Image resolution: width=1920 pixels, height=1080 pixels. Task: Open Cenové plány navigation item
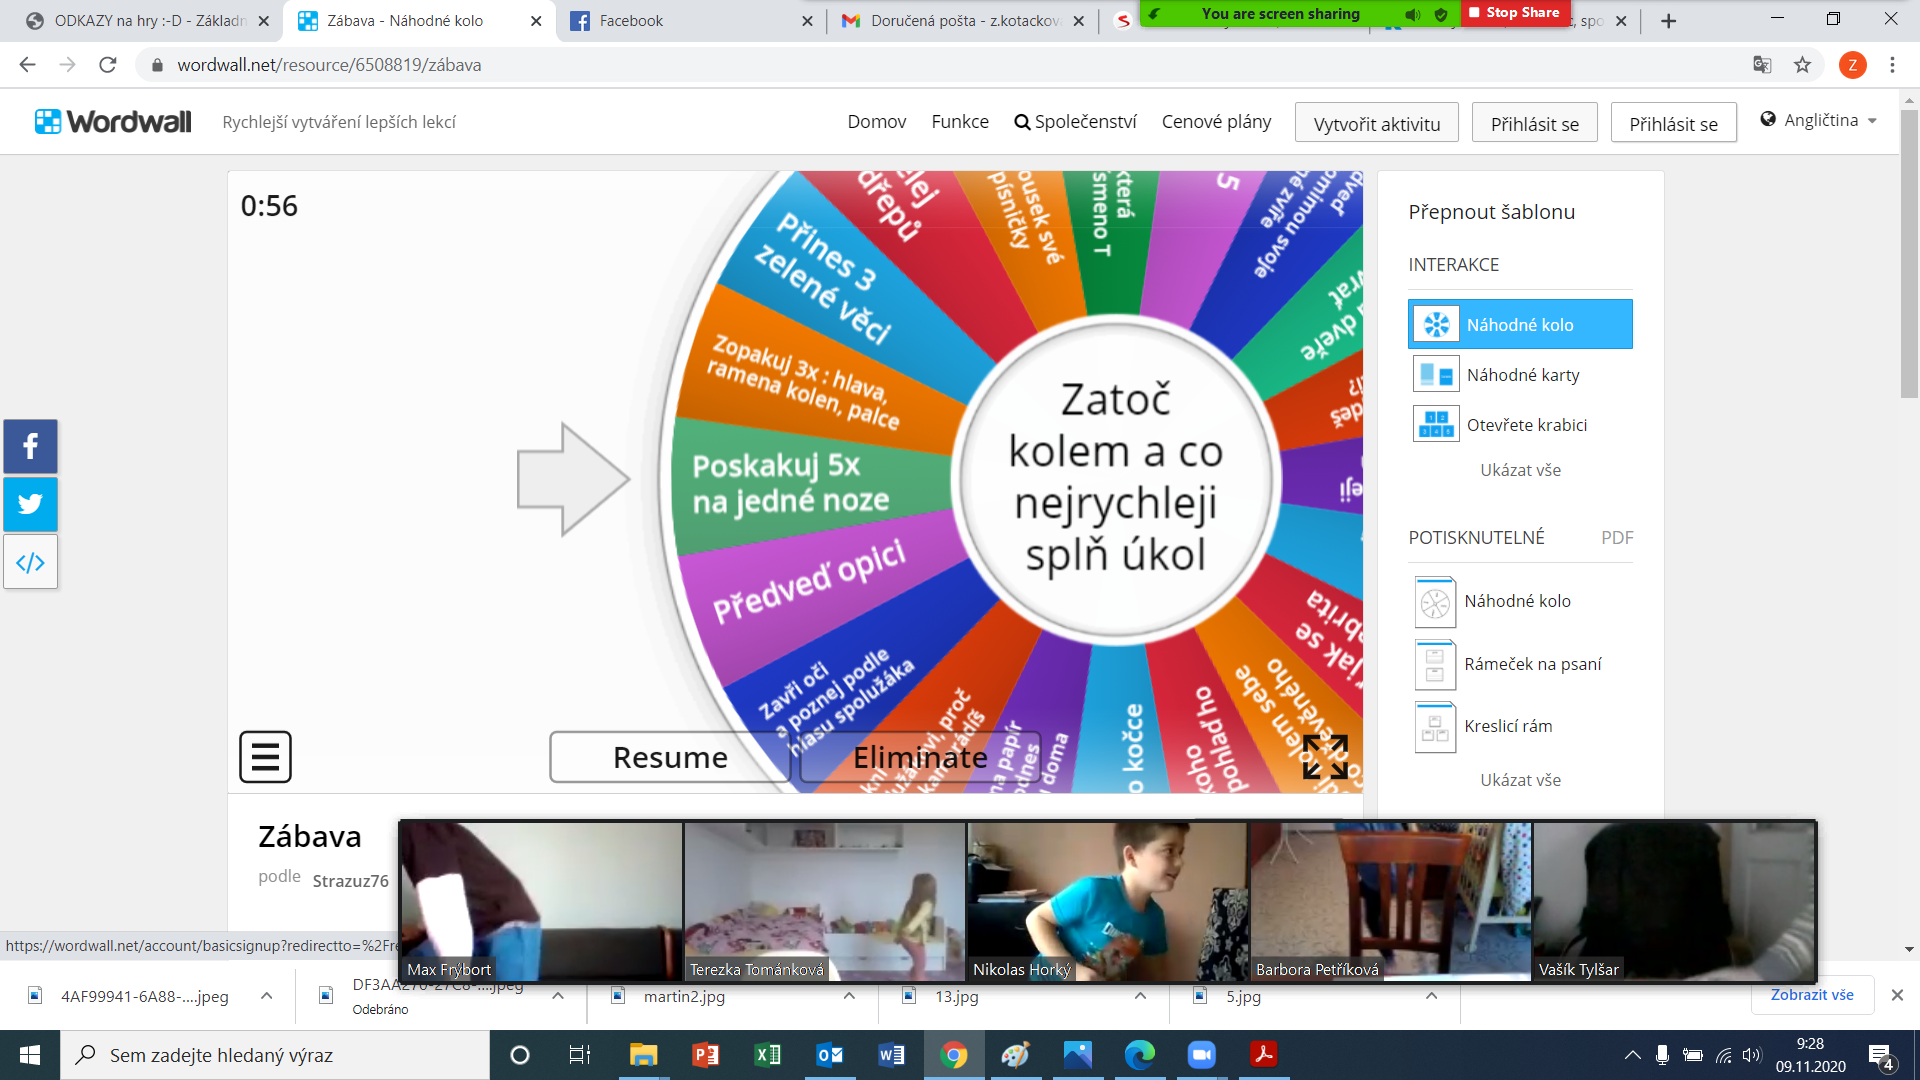point(1216,122)
